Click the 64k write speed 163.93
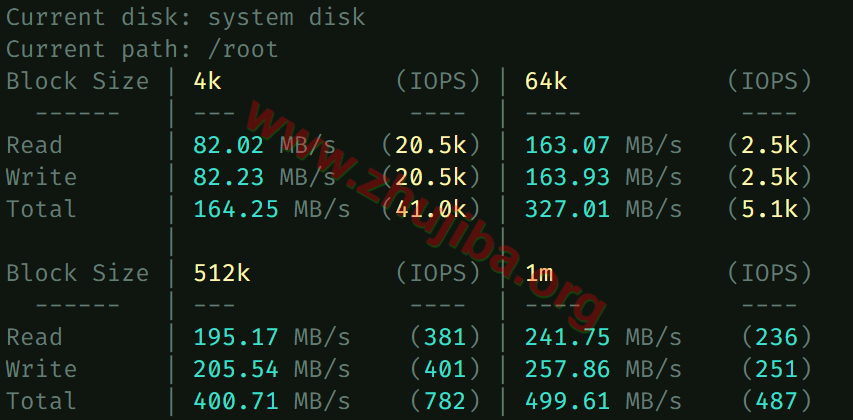The height and width of the screenshot is (420, 853). coord(568,177)
